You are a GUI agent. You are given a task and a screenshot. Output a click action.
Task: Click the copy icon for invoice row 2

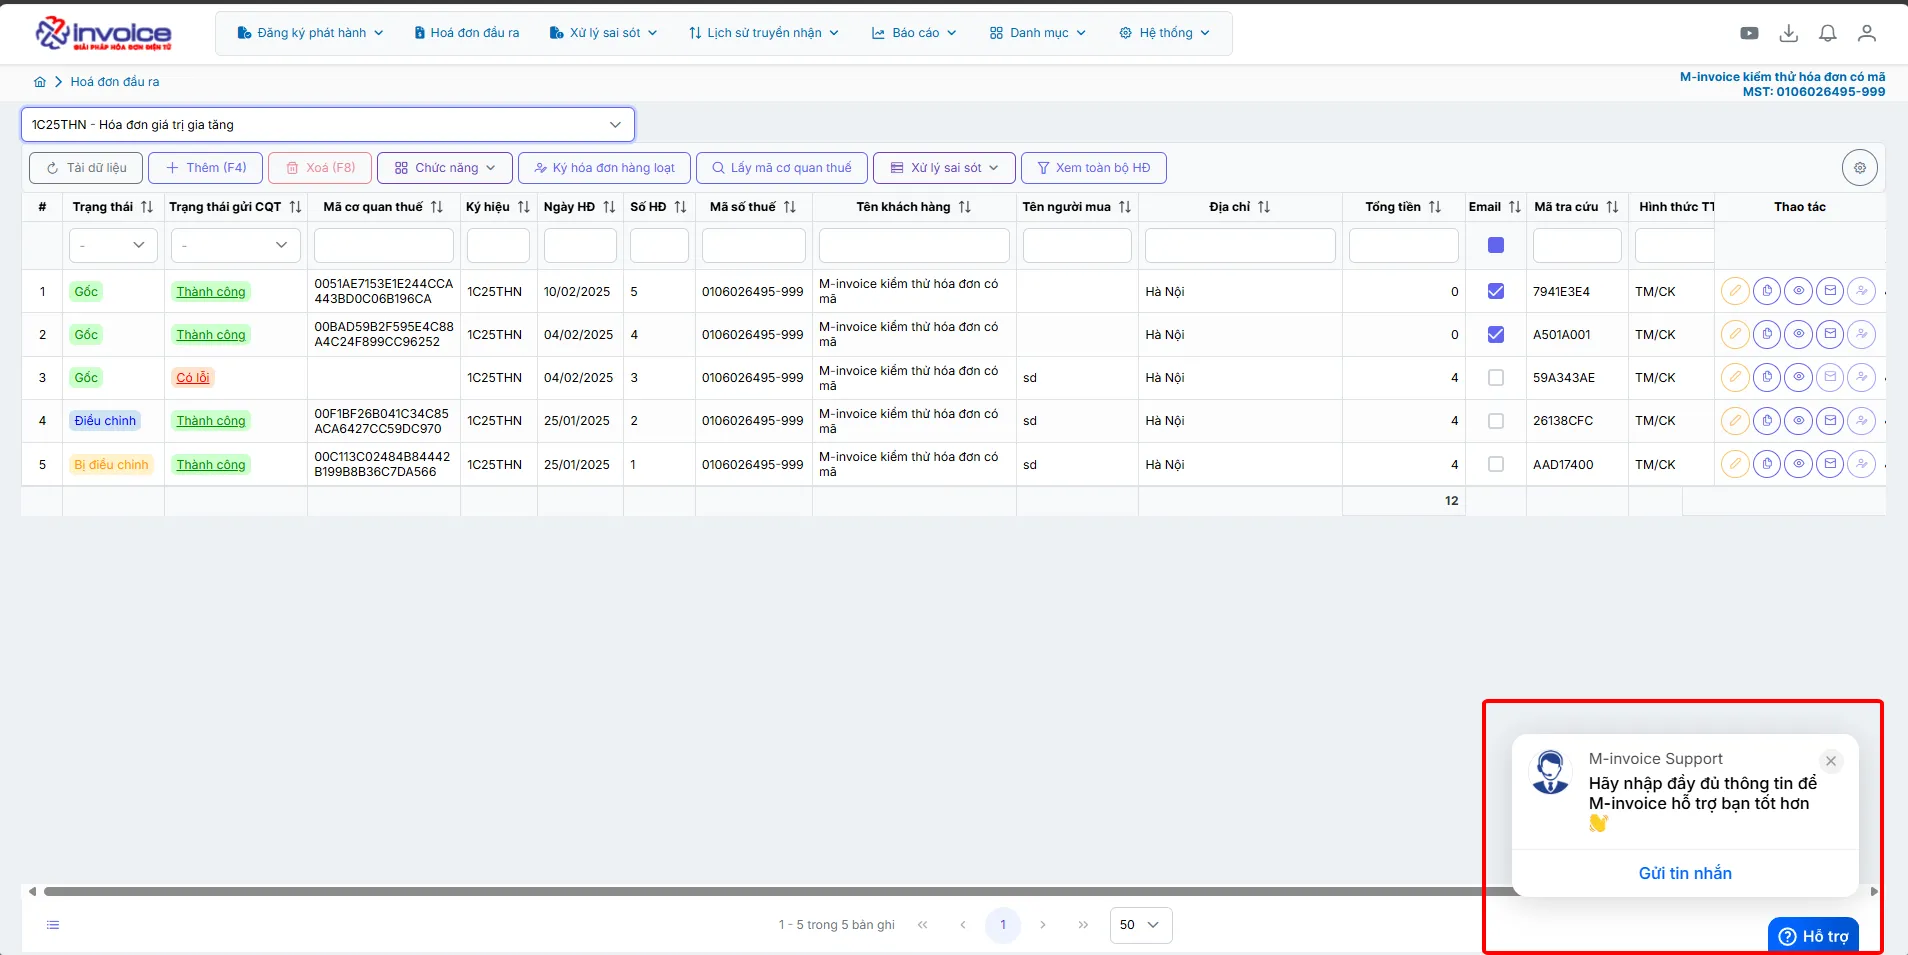point(1767,335)
